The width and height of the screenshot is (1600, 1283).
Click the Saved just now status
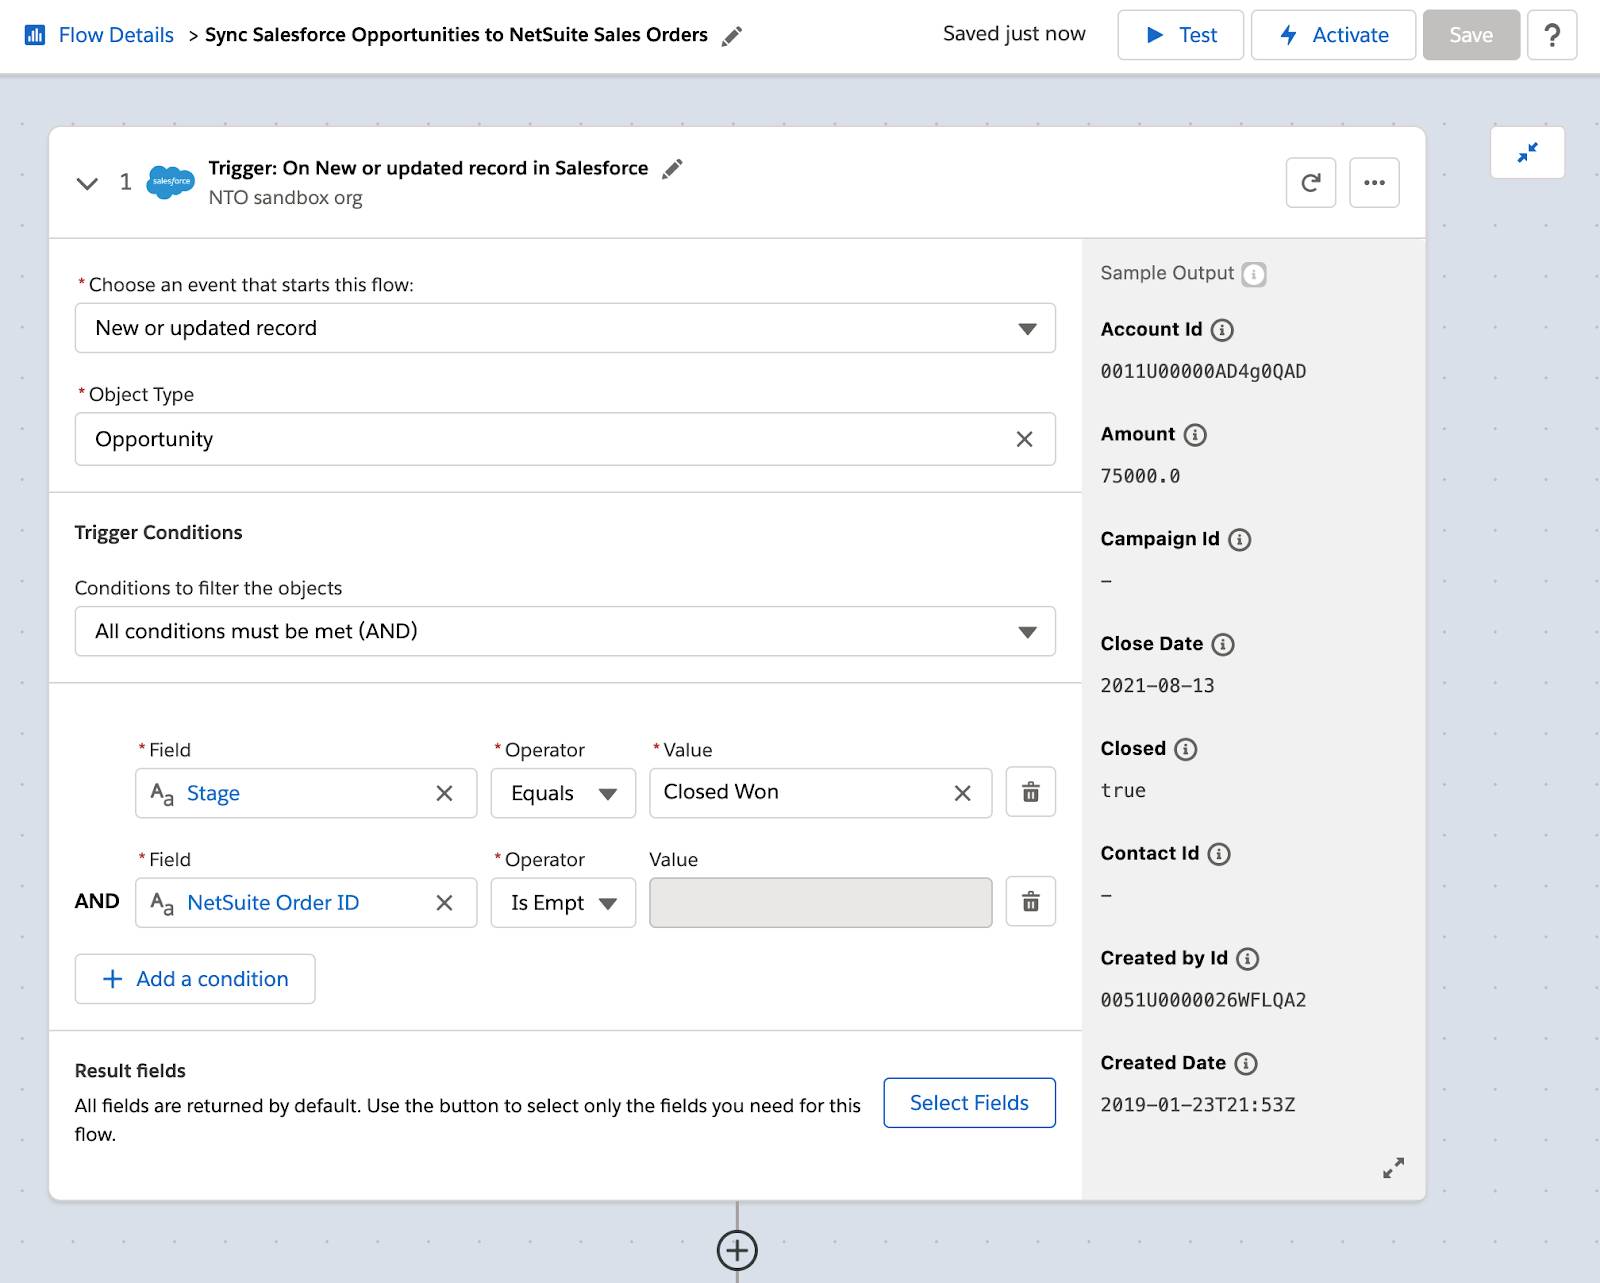(x=1014, y=34)
